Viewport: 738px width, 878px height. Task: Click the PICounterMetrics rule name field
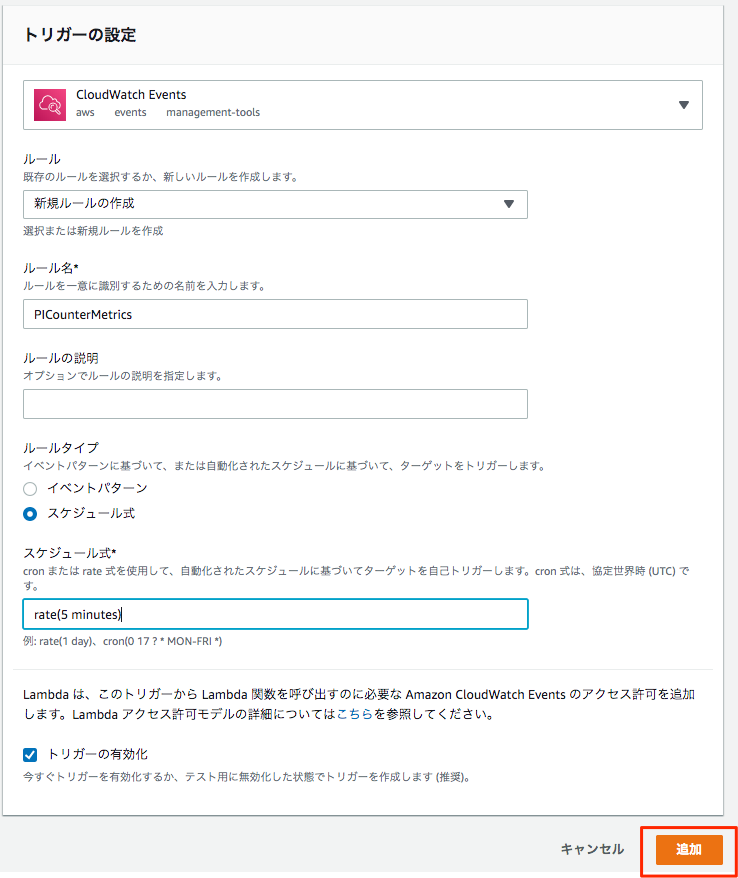275,314
